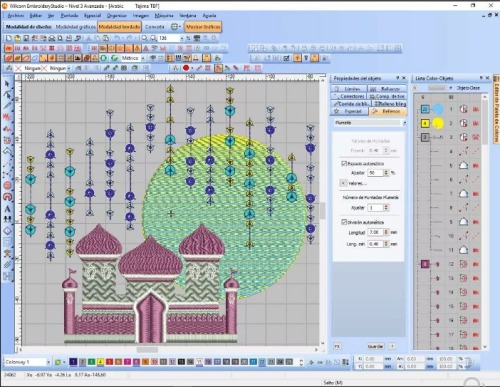Screen dimensions: 500x387
Task: Click the Mostrar Gráficos button
Action: 203,27
